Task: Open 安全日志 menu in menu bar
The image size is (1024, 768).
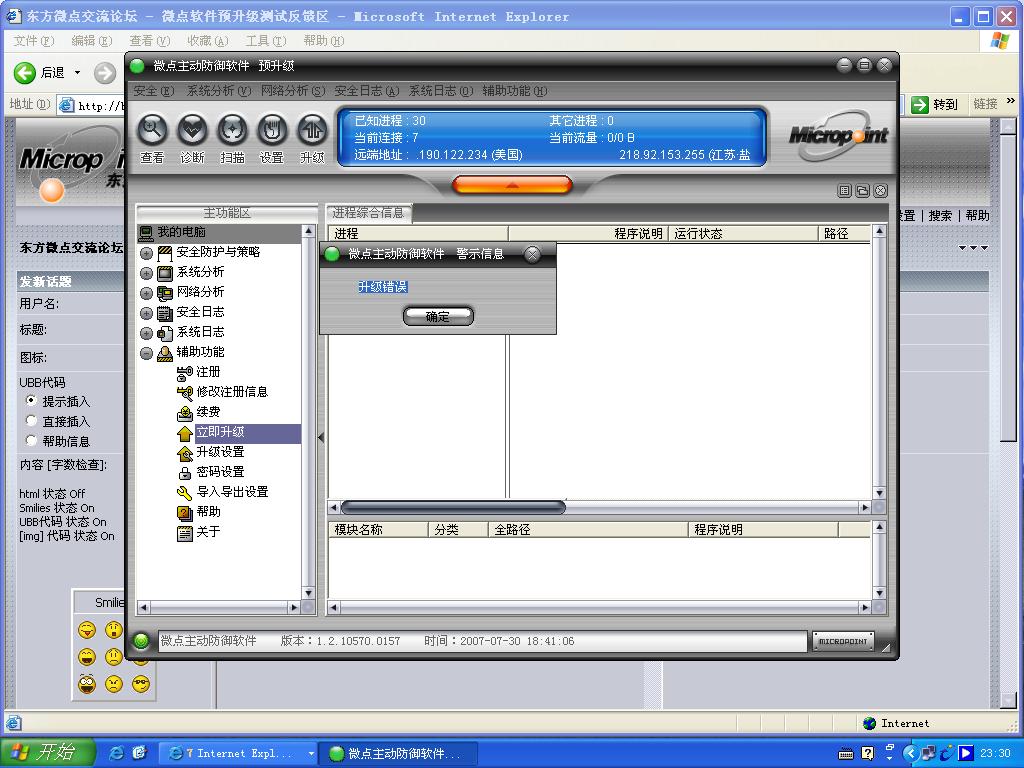Action: point(366,91)
